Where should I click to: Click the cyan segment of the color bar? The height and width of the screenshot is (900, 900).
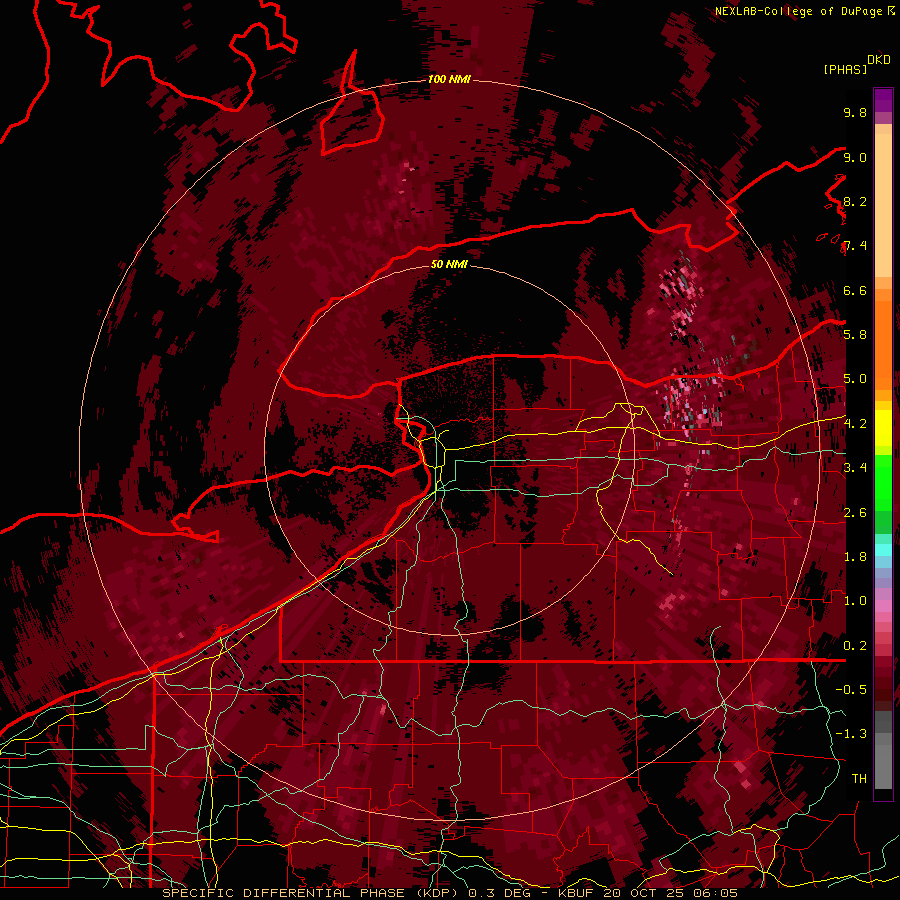click(x=883, y=550)
